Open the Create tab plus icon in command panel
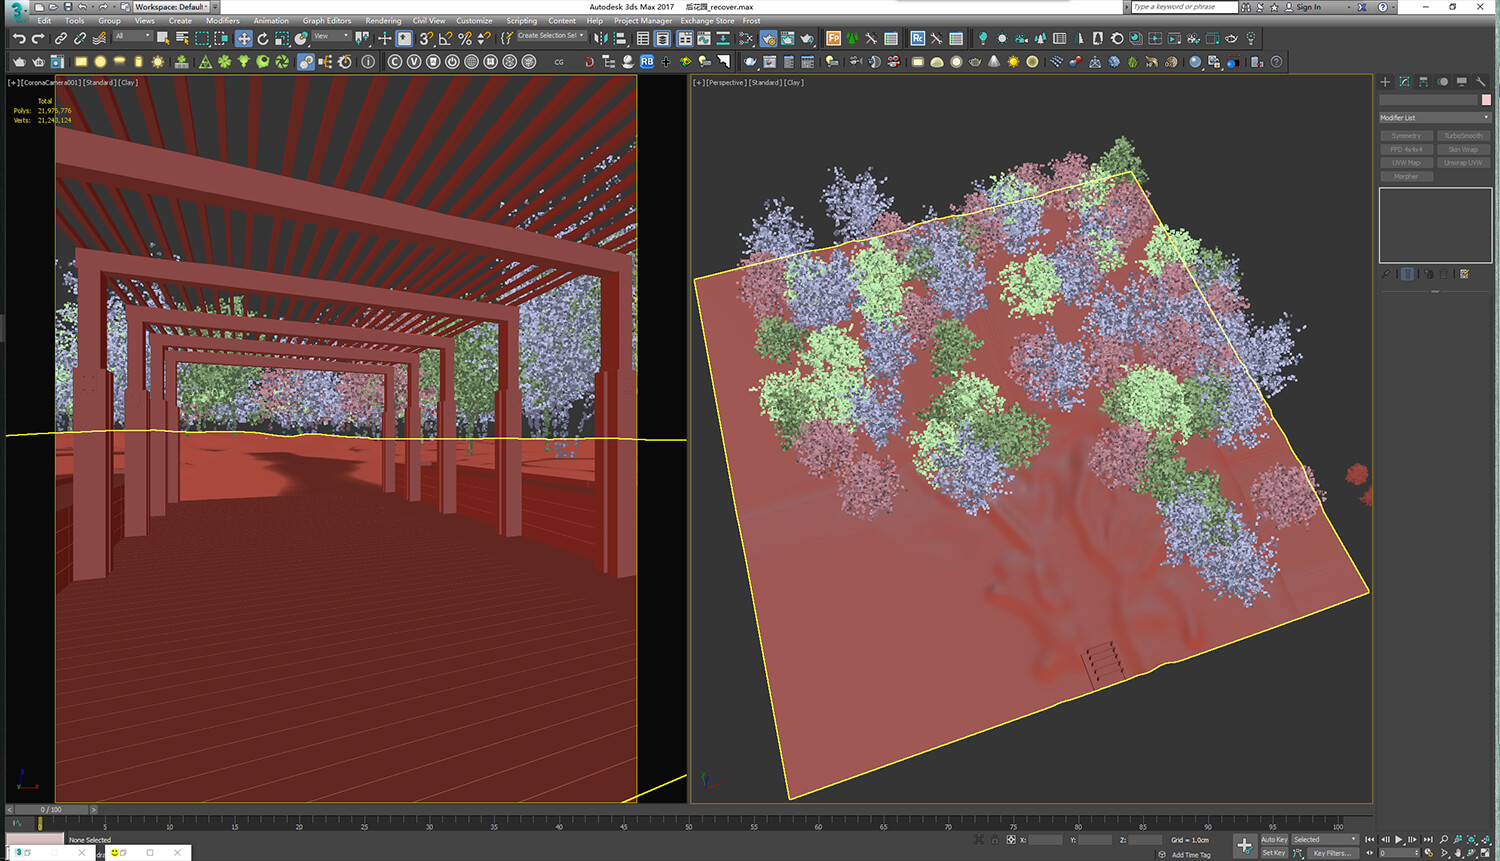 [1385, 82]
